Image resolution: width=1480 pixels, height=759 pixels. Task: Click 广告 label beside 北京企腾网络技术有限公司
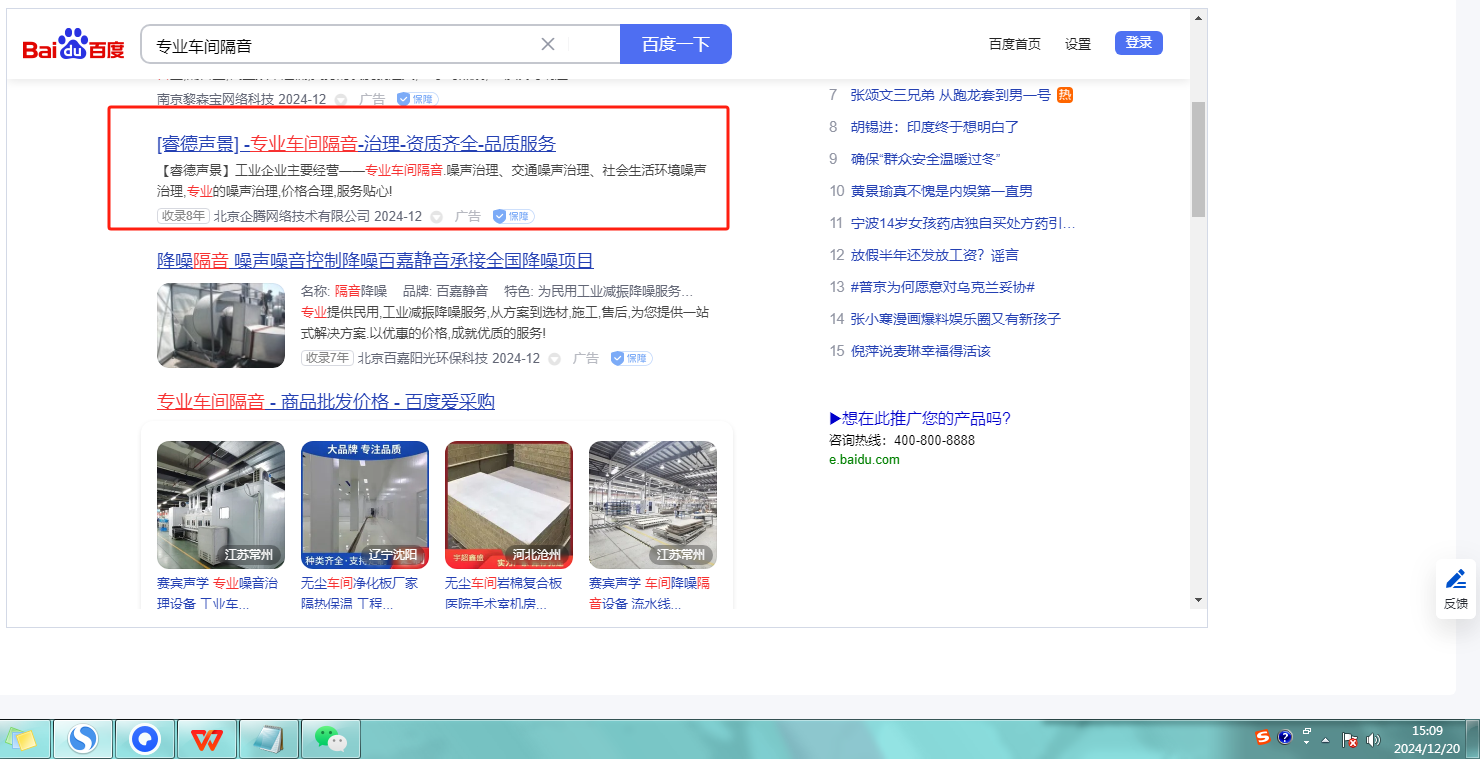(468, 216)
